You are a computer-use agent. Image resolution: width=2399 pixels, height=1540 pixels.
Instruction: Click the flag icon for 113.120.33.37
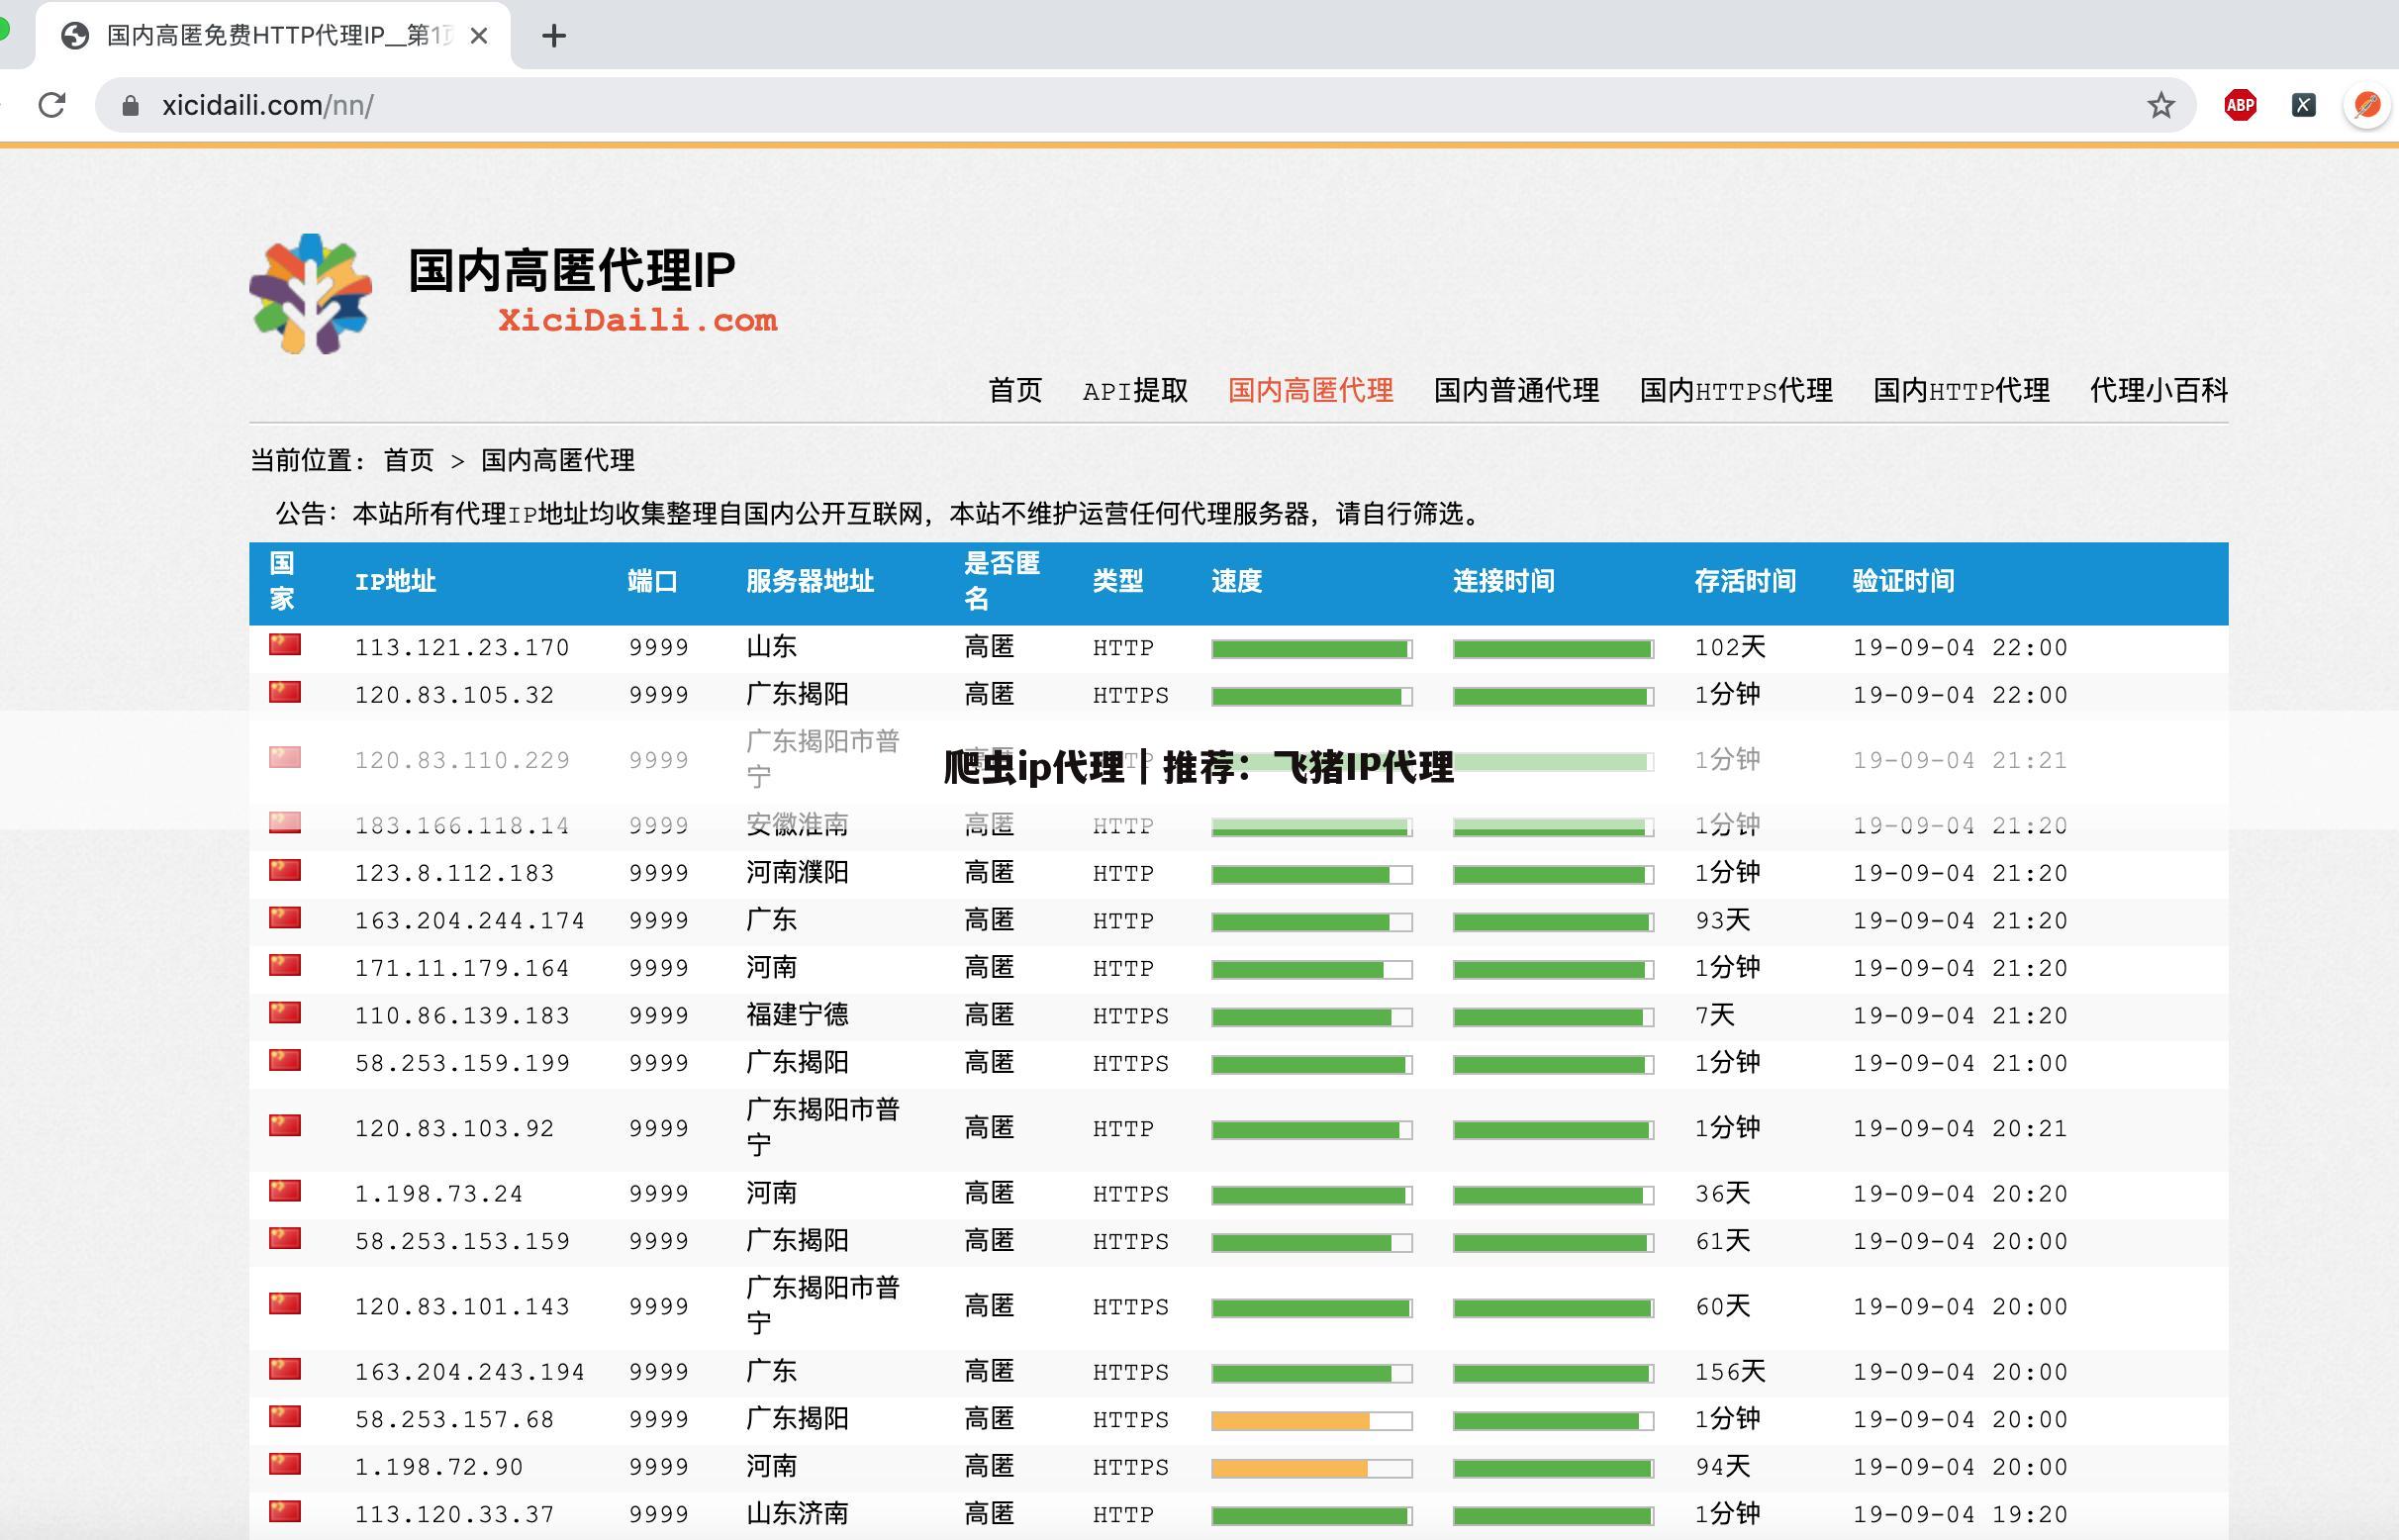click(285, 1512)
